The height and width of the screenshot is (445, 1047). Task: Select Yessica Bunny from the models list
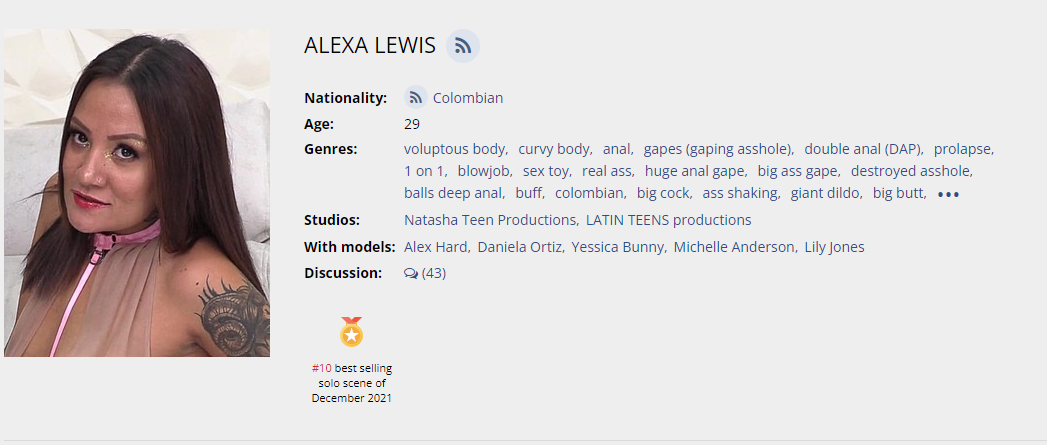(x=618, y=247)
